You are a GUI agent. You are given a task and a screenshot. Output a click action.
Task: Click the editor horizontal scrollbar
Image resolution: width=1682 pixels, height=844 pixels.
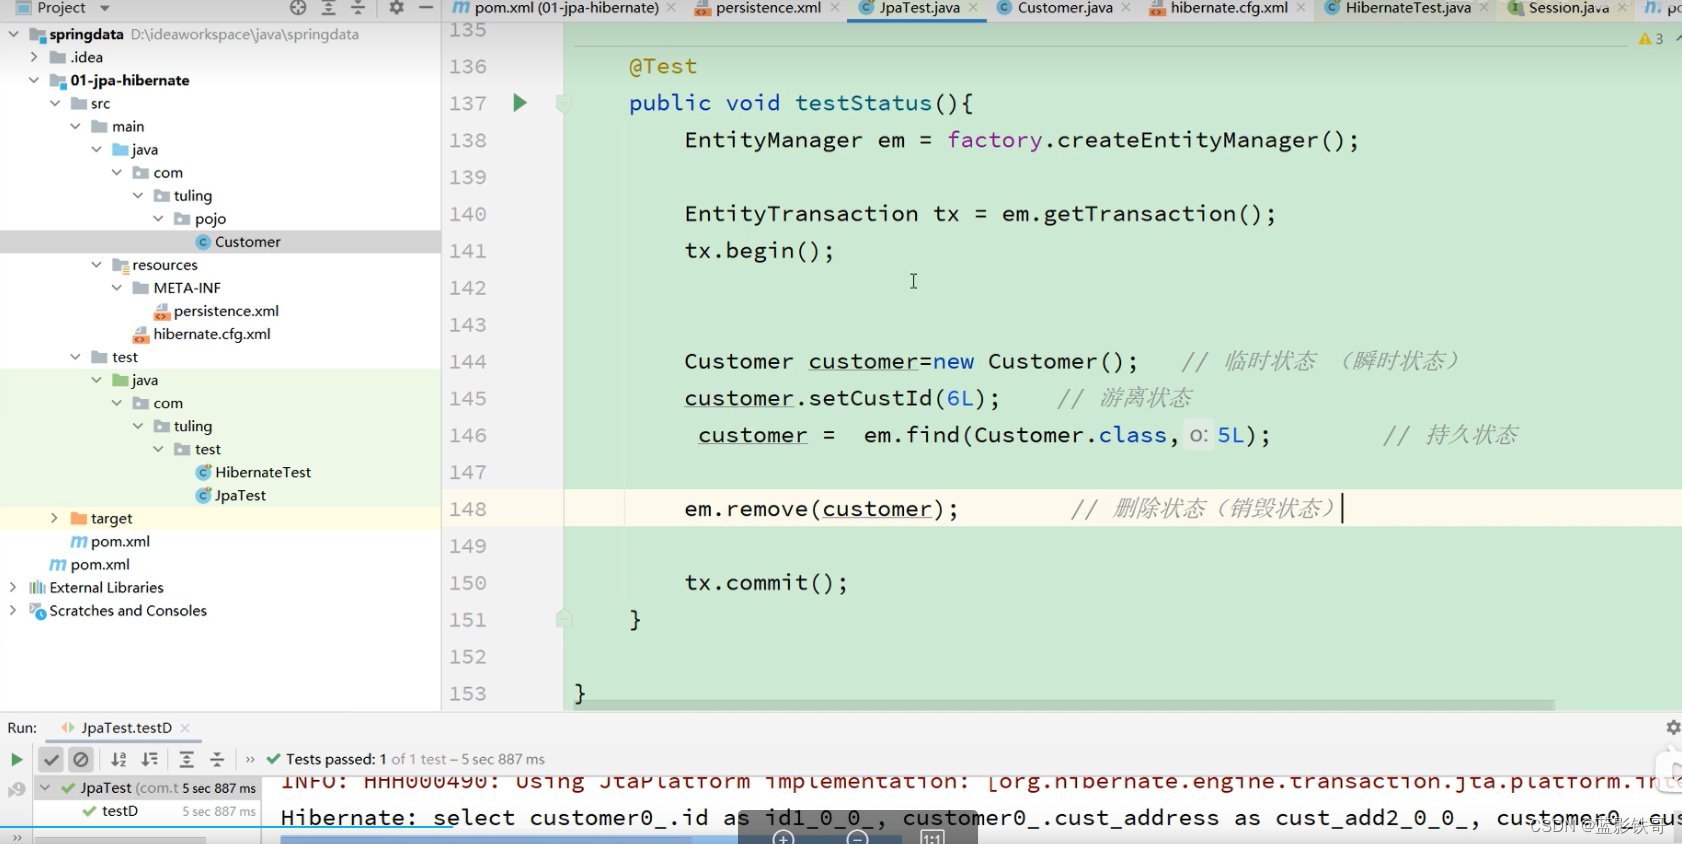pyautogui.click(x=1065, y=705)
